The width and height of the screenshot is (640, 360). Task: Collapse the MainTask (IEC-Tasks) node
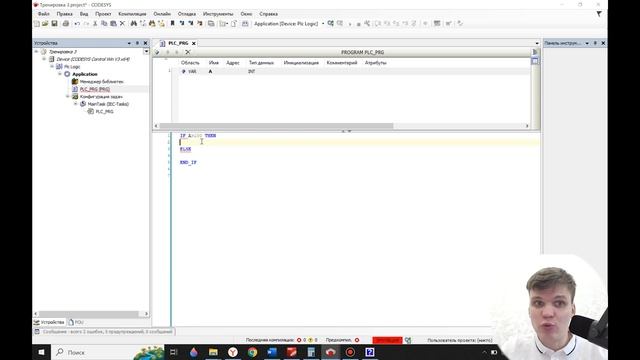76,104
